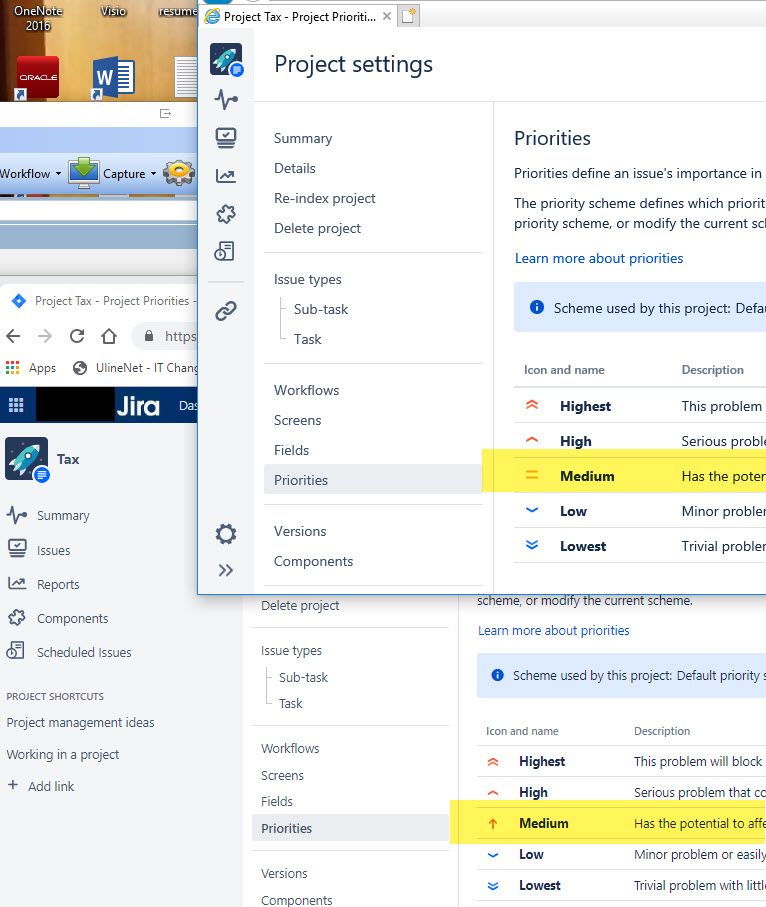Click Highest priority icon in IE window

click(532, 405)
